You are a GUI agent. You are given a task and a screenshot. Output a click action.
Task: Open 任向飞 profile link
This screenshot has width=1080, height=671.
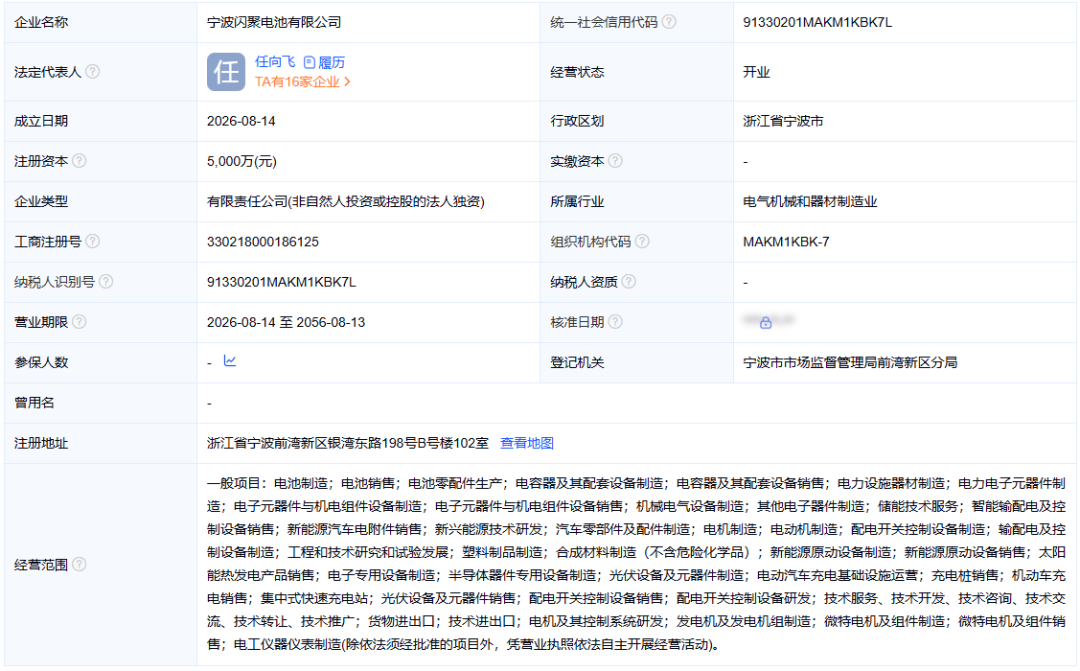click(275, 62)
